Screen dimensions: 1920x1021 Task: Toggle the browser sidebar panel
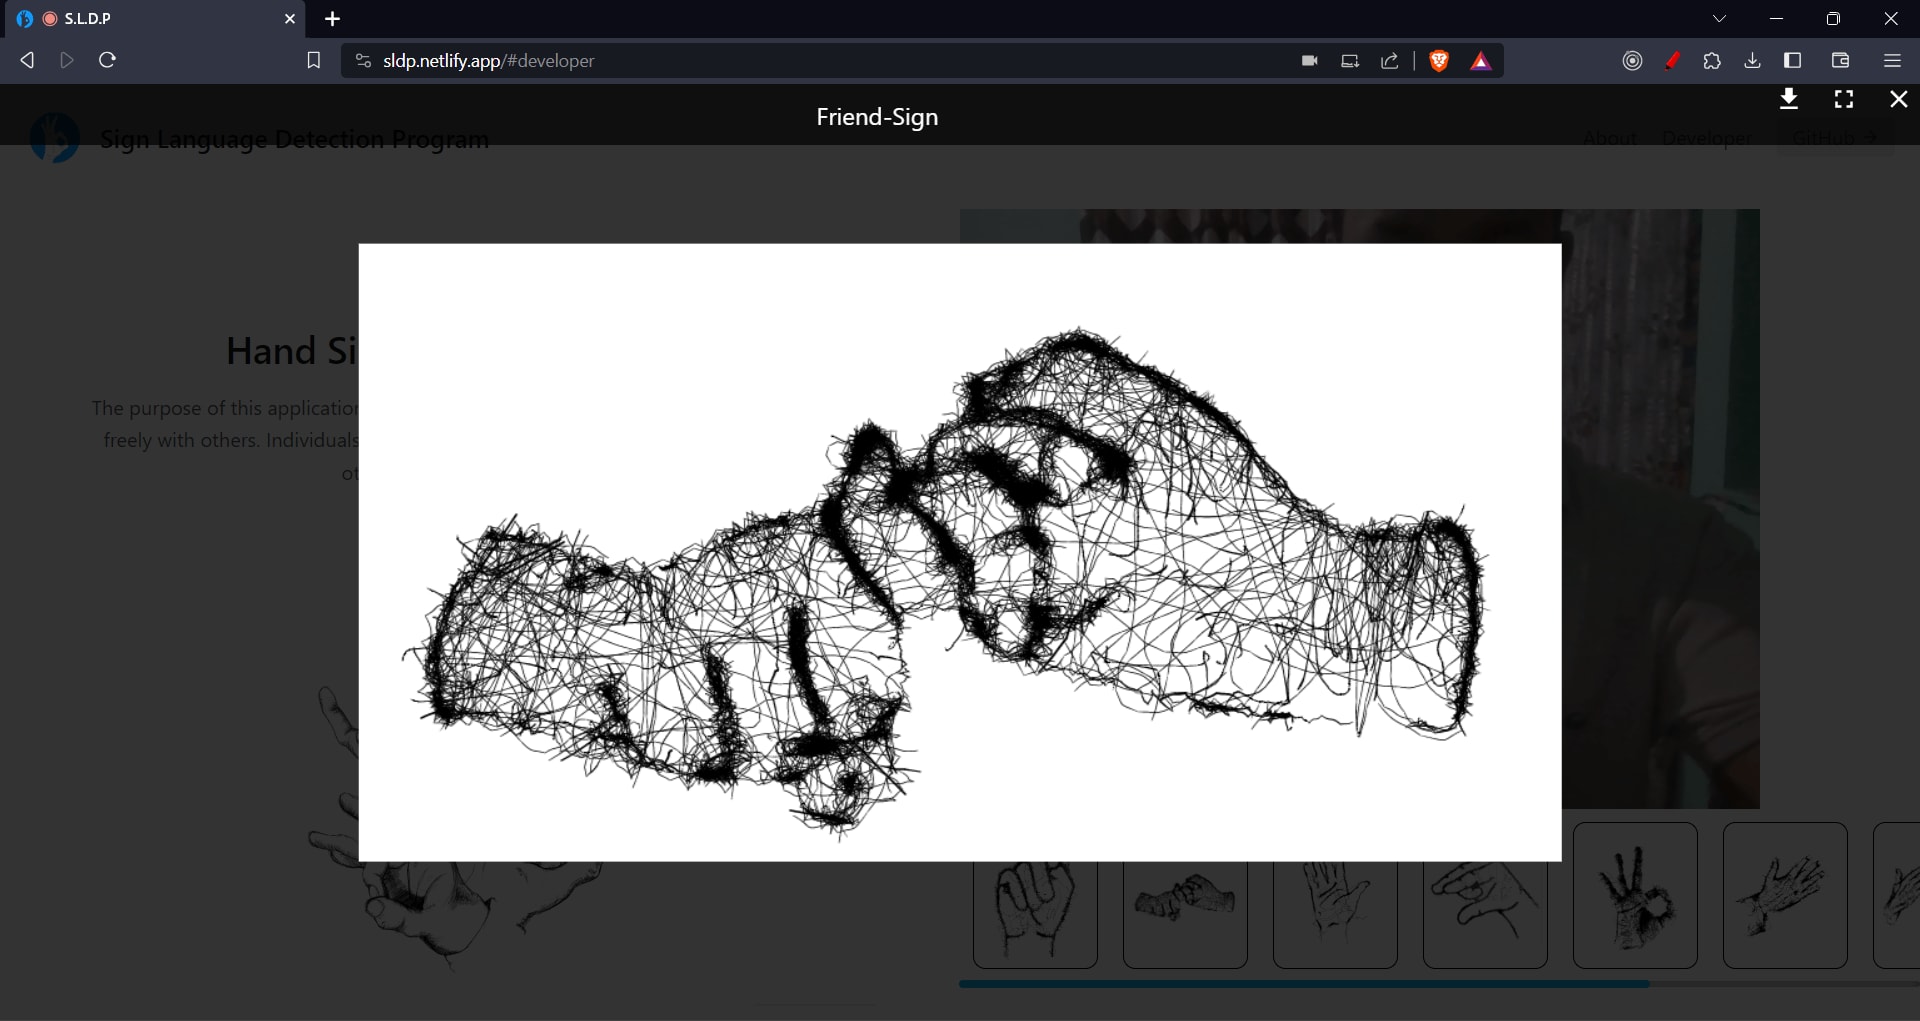[x=1792, y=61]
